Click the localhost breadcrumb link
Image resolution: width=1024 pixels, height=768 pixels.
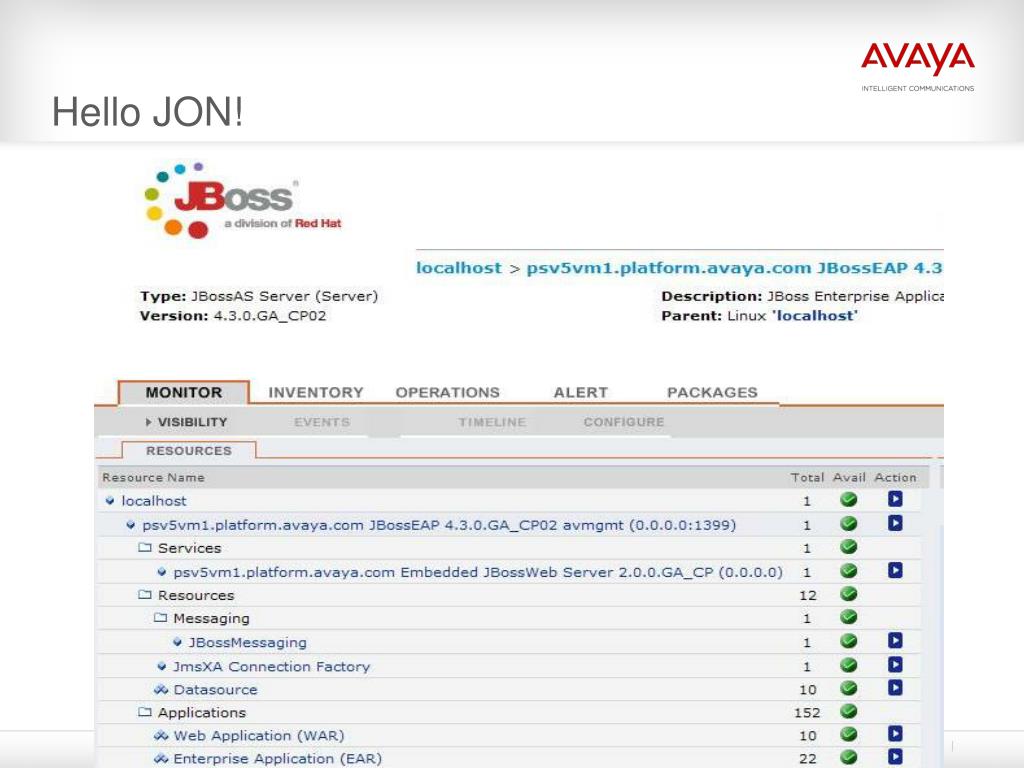coord(458,268)
